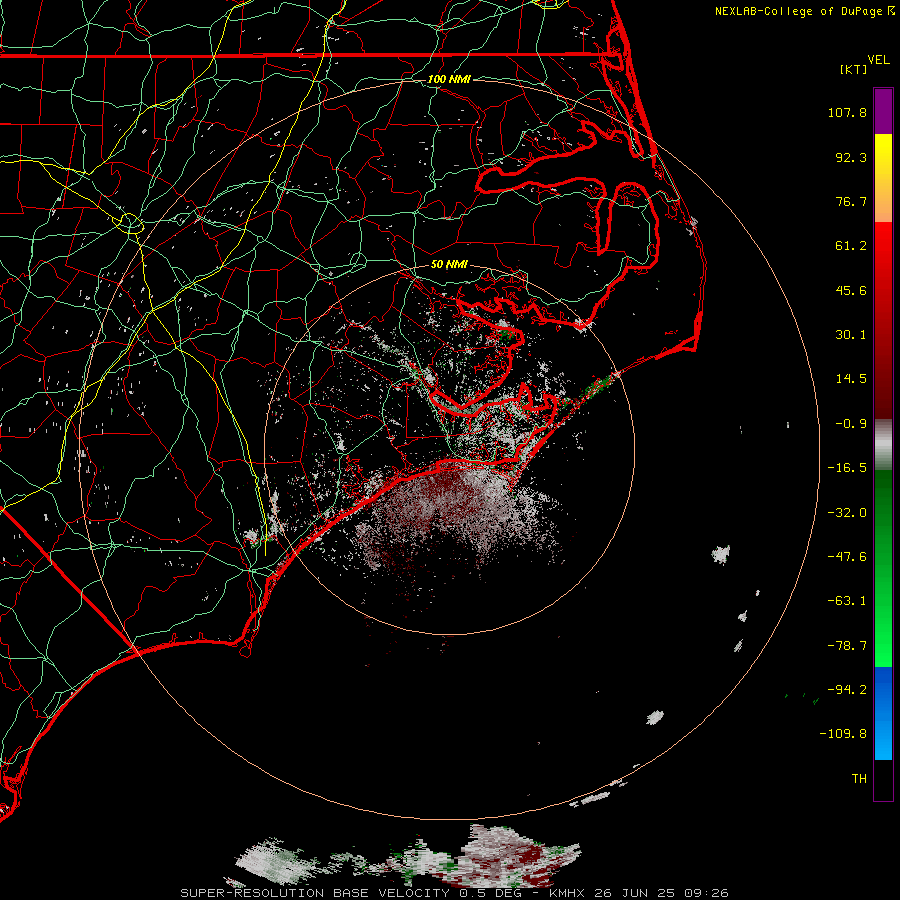
Task: Click the TH label at the scale bottom
Action: point(859,779)
